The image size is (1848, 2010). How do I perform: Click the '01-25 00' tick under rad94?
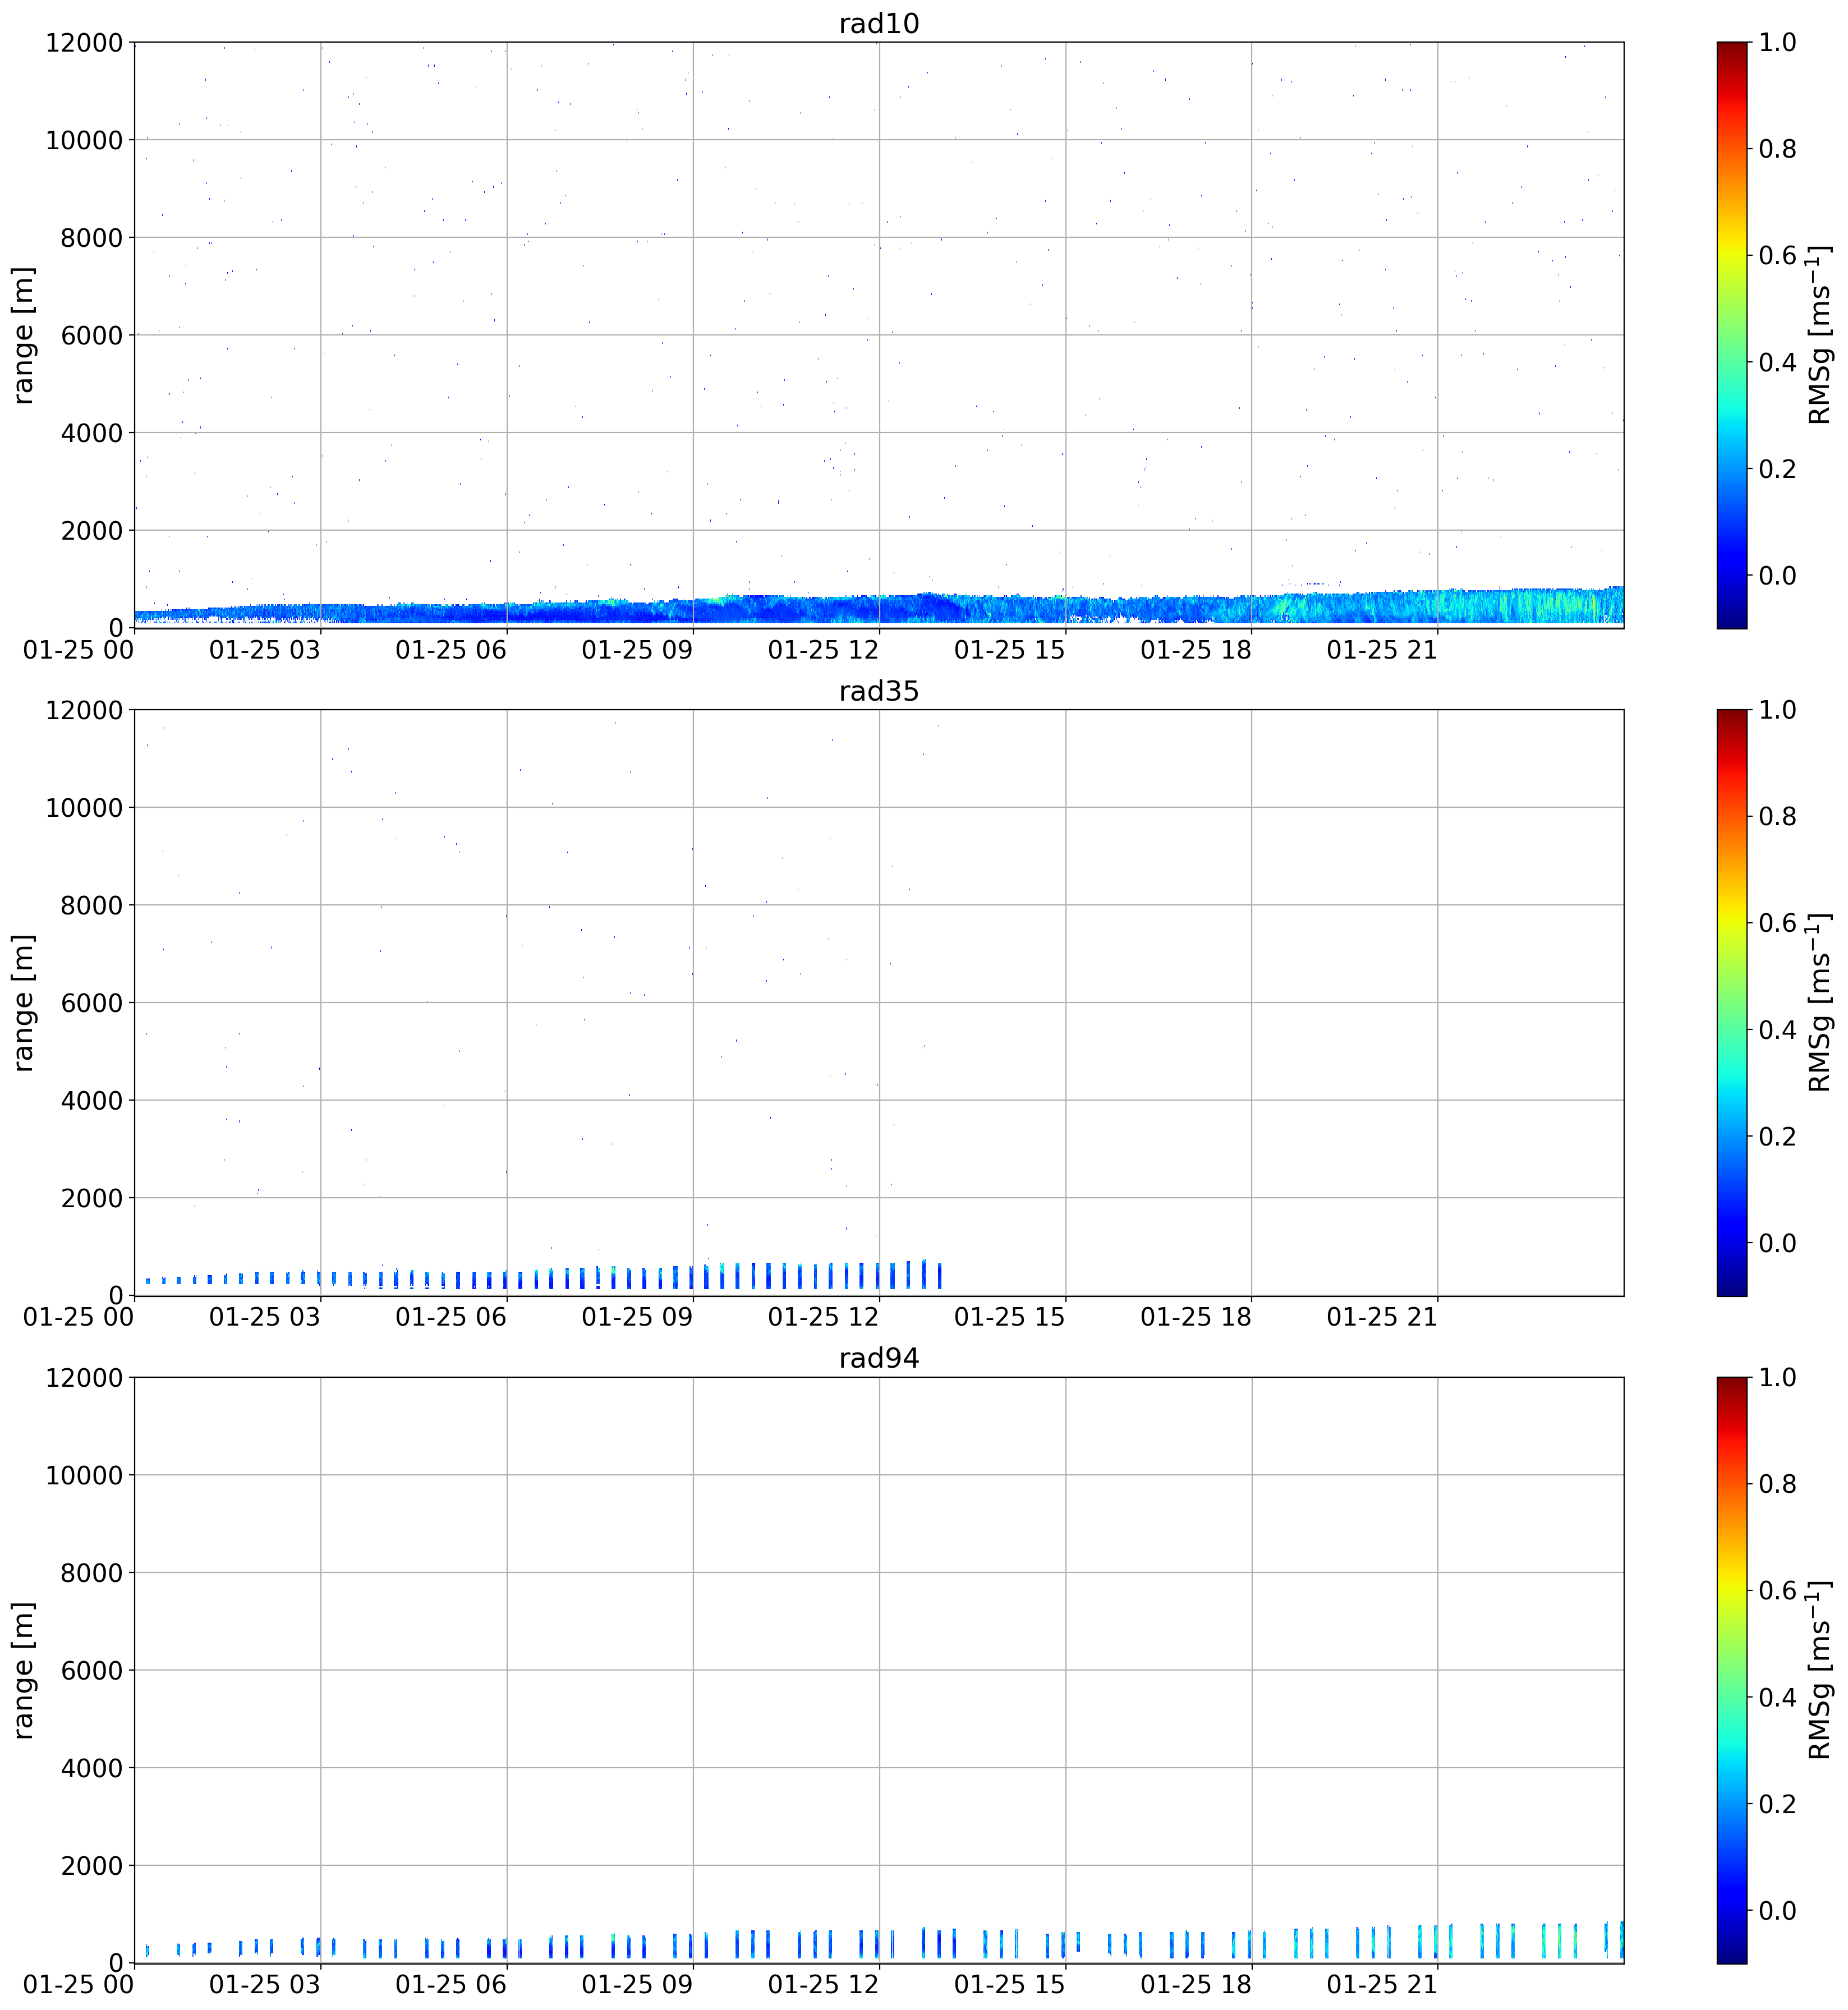(x=79, y=1985)
